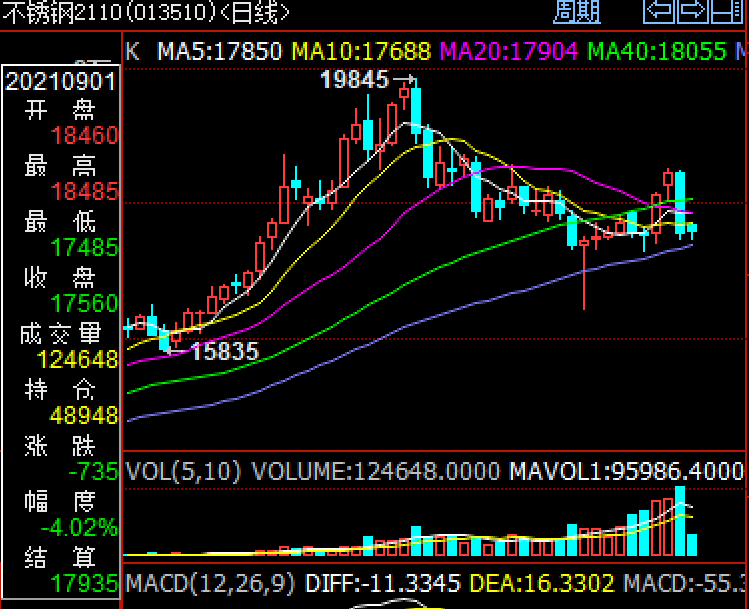
Task: Click the left arrow navigation icon
Action: (660, 11)
